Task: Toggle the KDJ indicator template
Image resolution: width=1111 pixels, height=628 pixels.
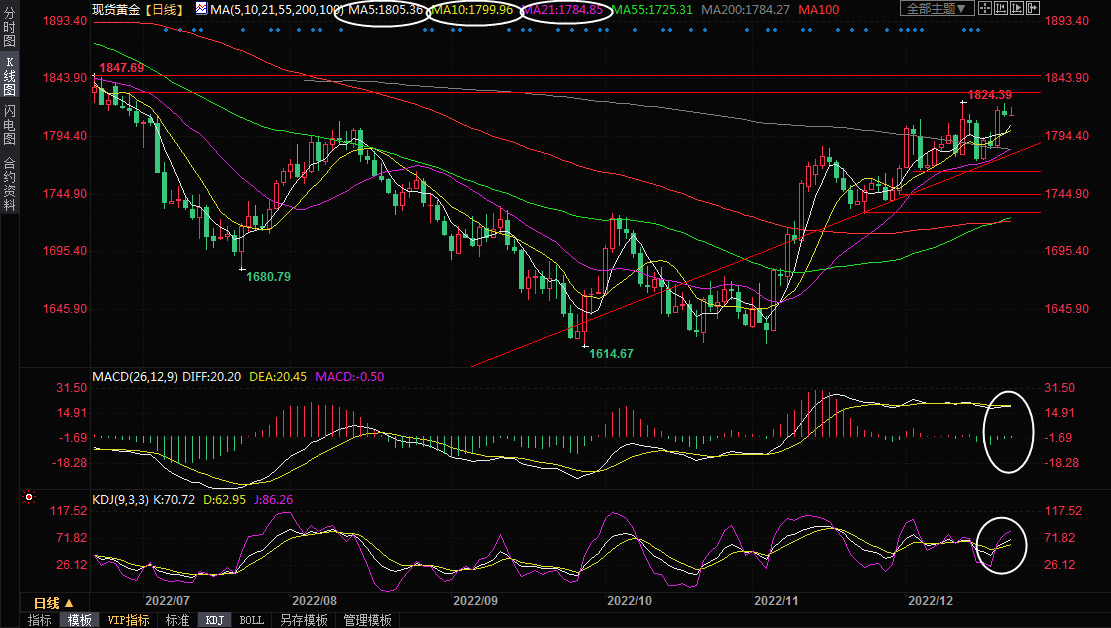Action: pyautogui.click(x=214, y=620)
